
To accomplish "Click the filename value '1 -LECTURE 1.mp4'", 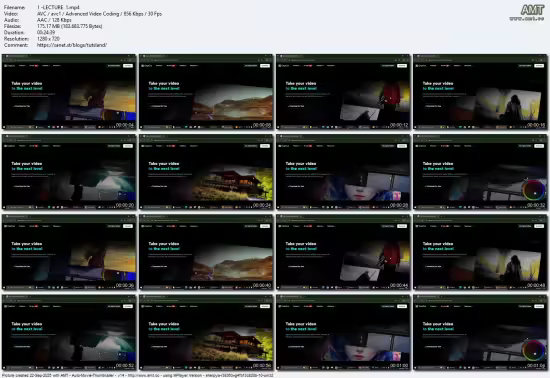I will pos(58,7).
